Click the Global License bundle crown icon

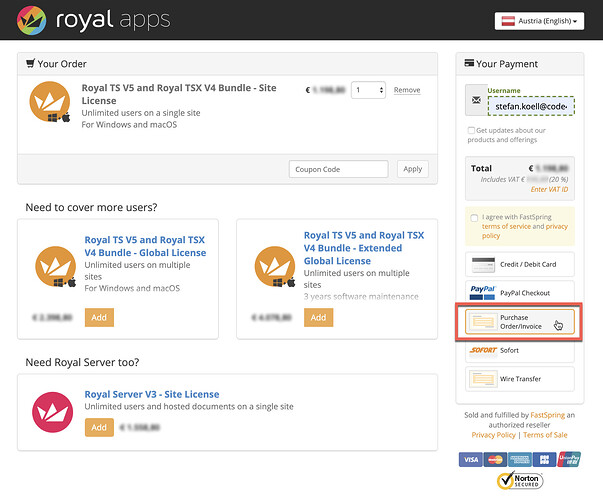pos(55,267)
